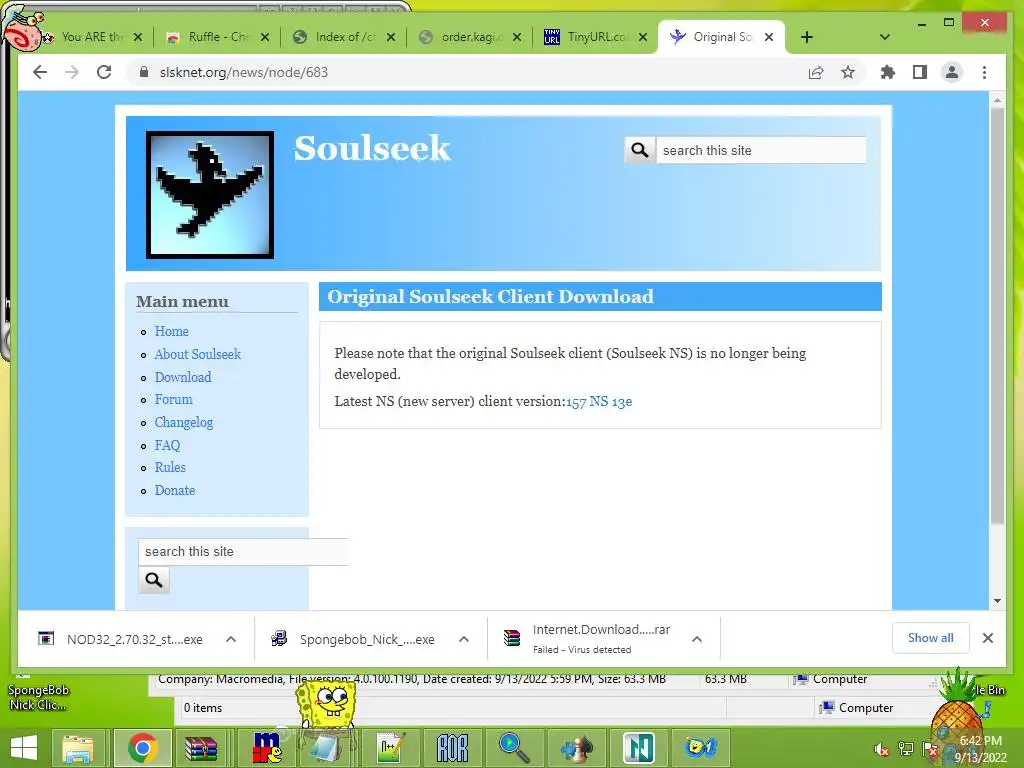Open WinRAR from the taskbar
Viewport: 1024px width, 768px height.
(x=201, y=748)
